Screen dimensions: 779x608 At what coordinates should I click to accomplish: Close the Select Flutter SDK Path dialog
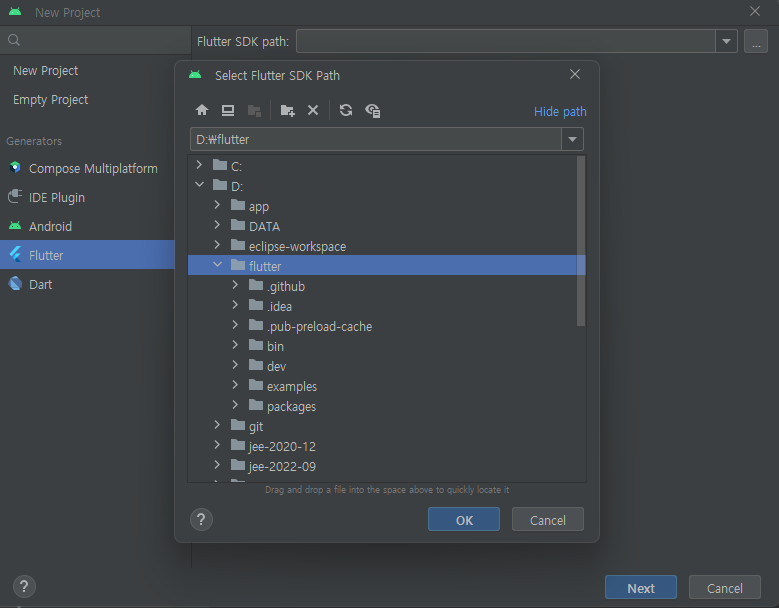point(575,75)
